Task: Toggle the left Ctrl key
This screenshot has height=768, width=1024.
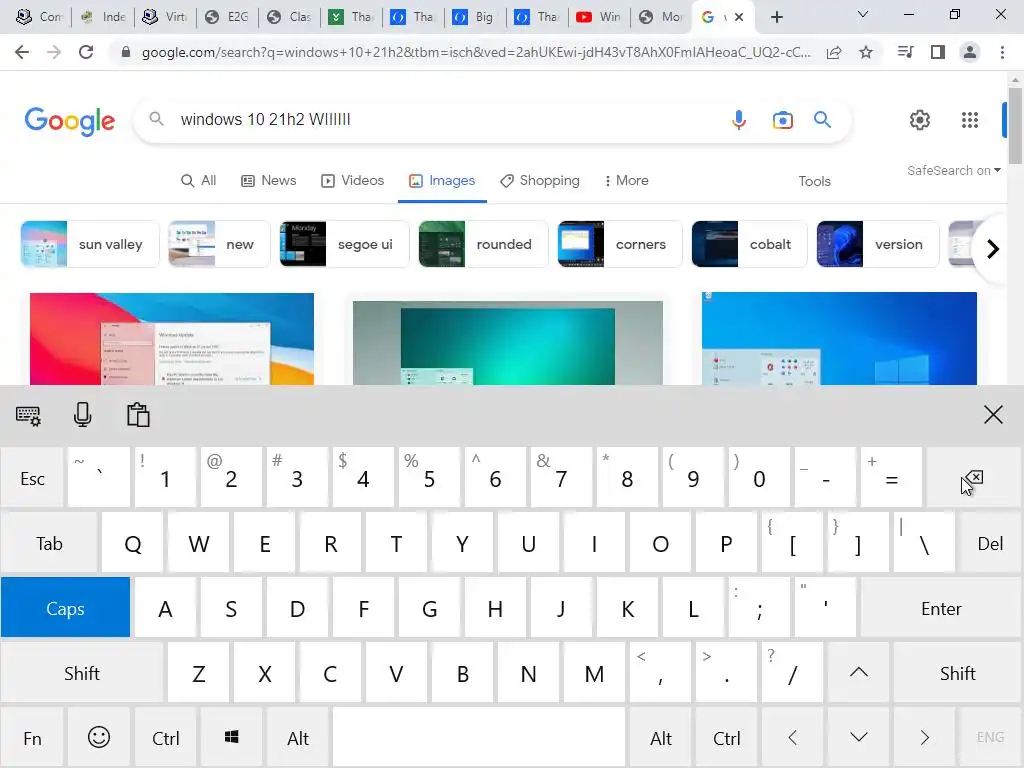Action: click(x=165, y=738)
